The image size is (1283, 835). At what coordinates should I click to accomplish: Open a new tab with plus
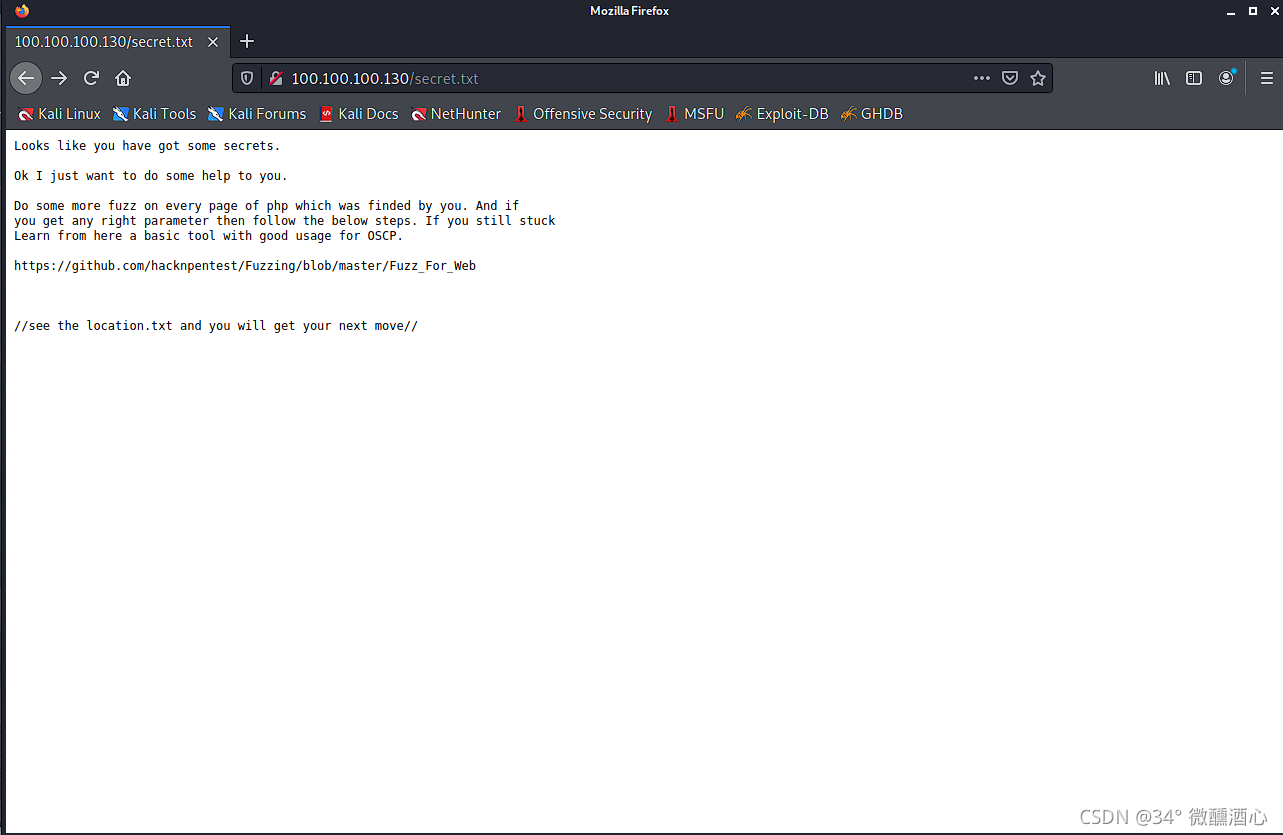pyautogui.click(x=247, y=41)
